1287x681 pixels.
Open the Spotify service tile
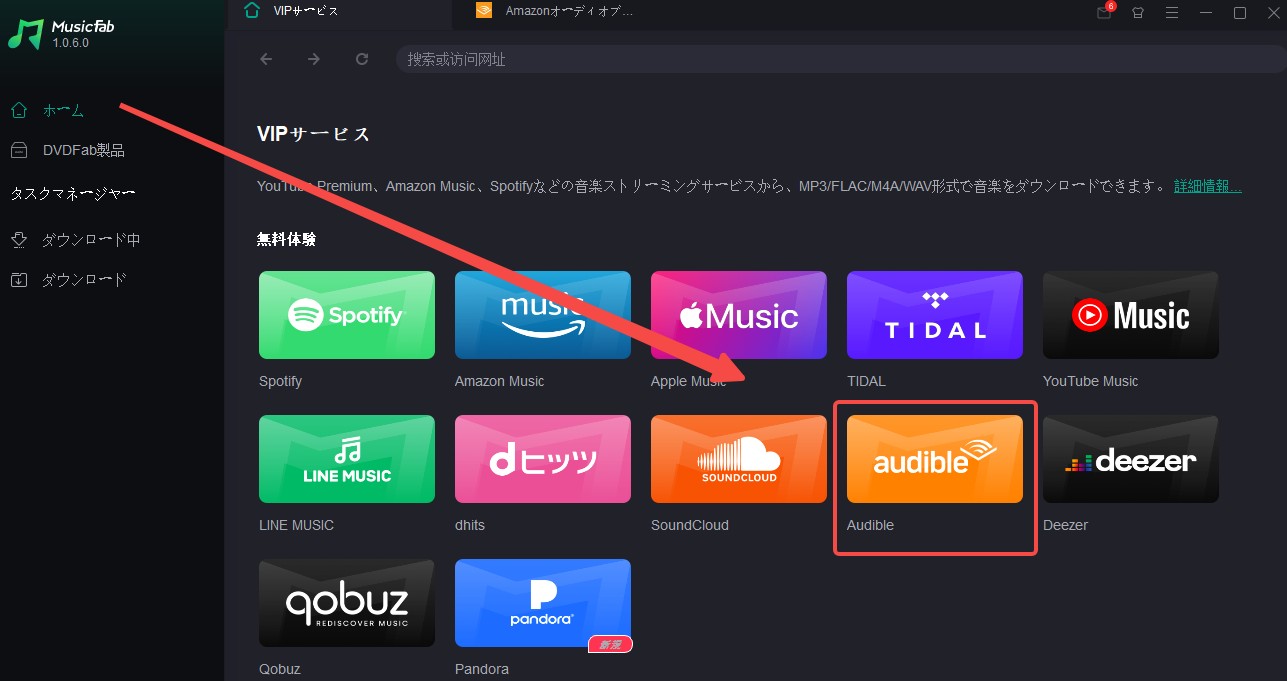click(x=346, y=315)
